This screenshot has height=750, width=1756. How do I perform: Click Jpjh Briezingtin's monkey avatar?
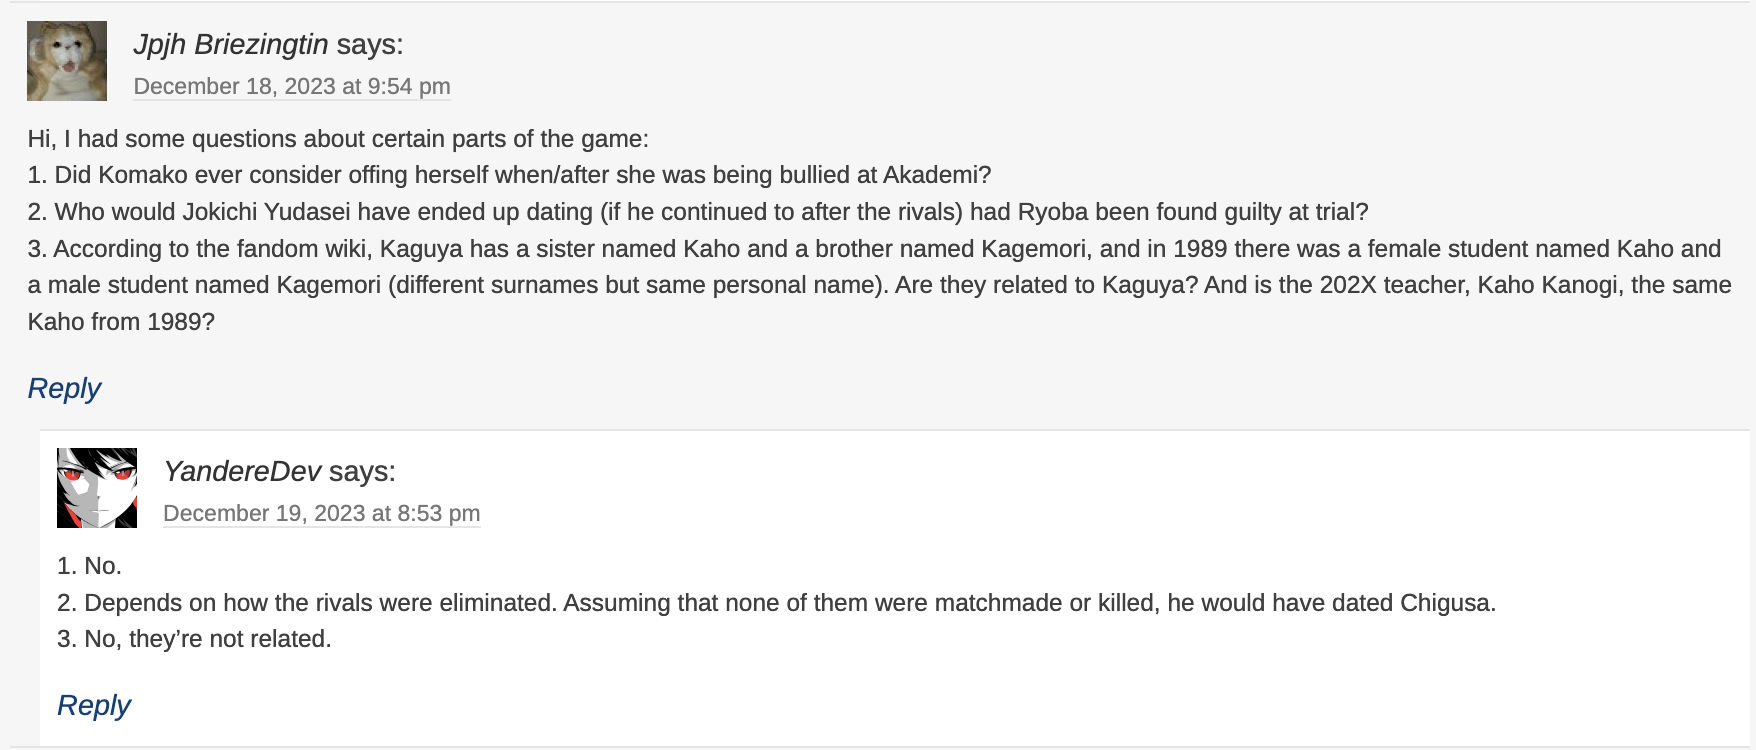point(67,61)
